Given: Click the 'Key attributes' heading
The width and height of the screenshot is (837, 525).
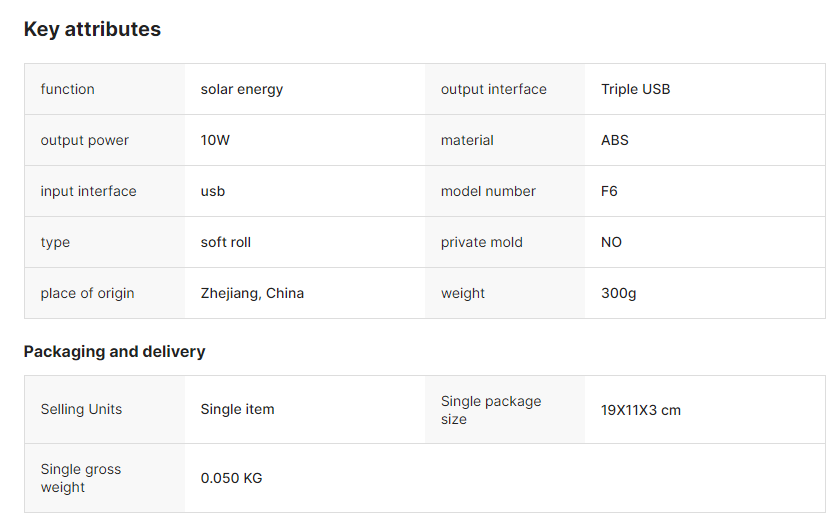Looking at the screenshot, I should [x=92, y=29].
